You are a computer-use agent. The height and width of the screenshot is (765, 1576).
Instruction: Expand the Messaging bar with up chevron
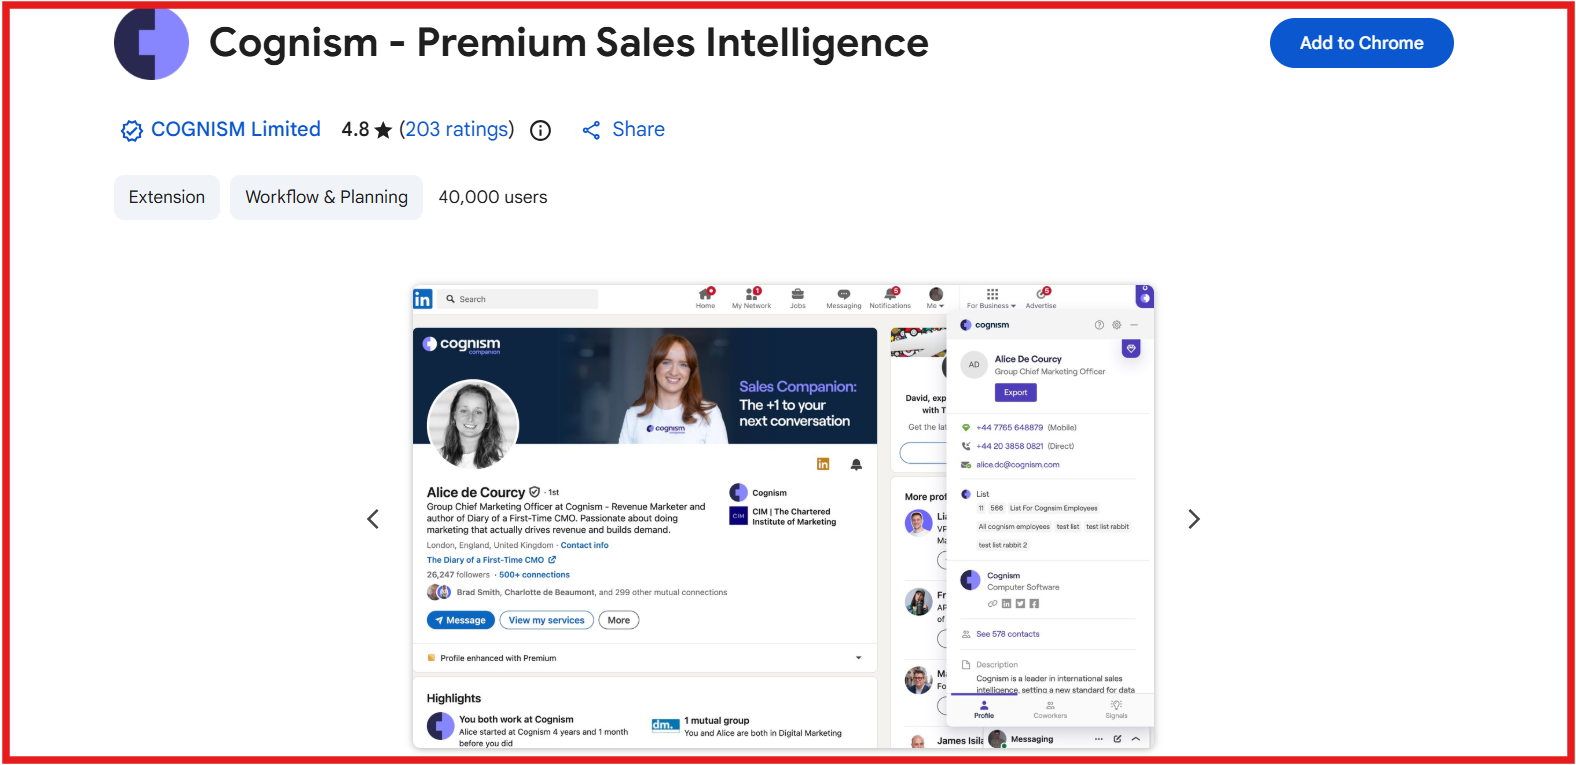point(1135,740)
